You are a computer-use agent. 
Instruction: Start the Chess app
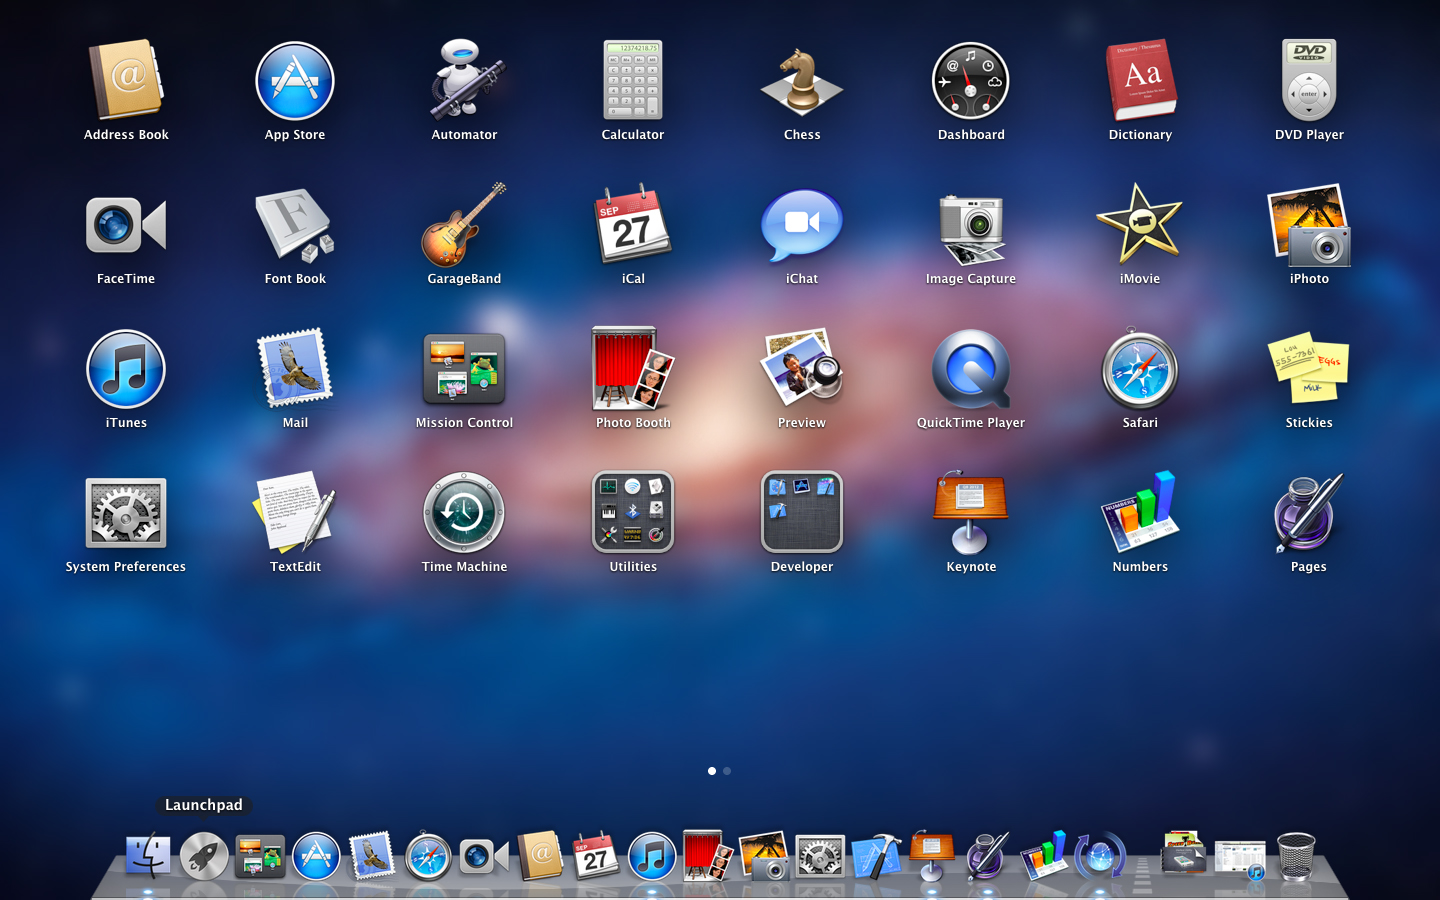coord(802,81)
